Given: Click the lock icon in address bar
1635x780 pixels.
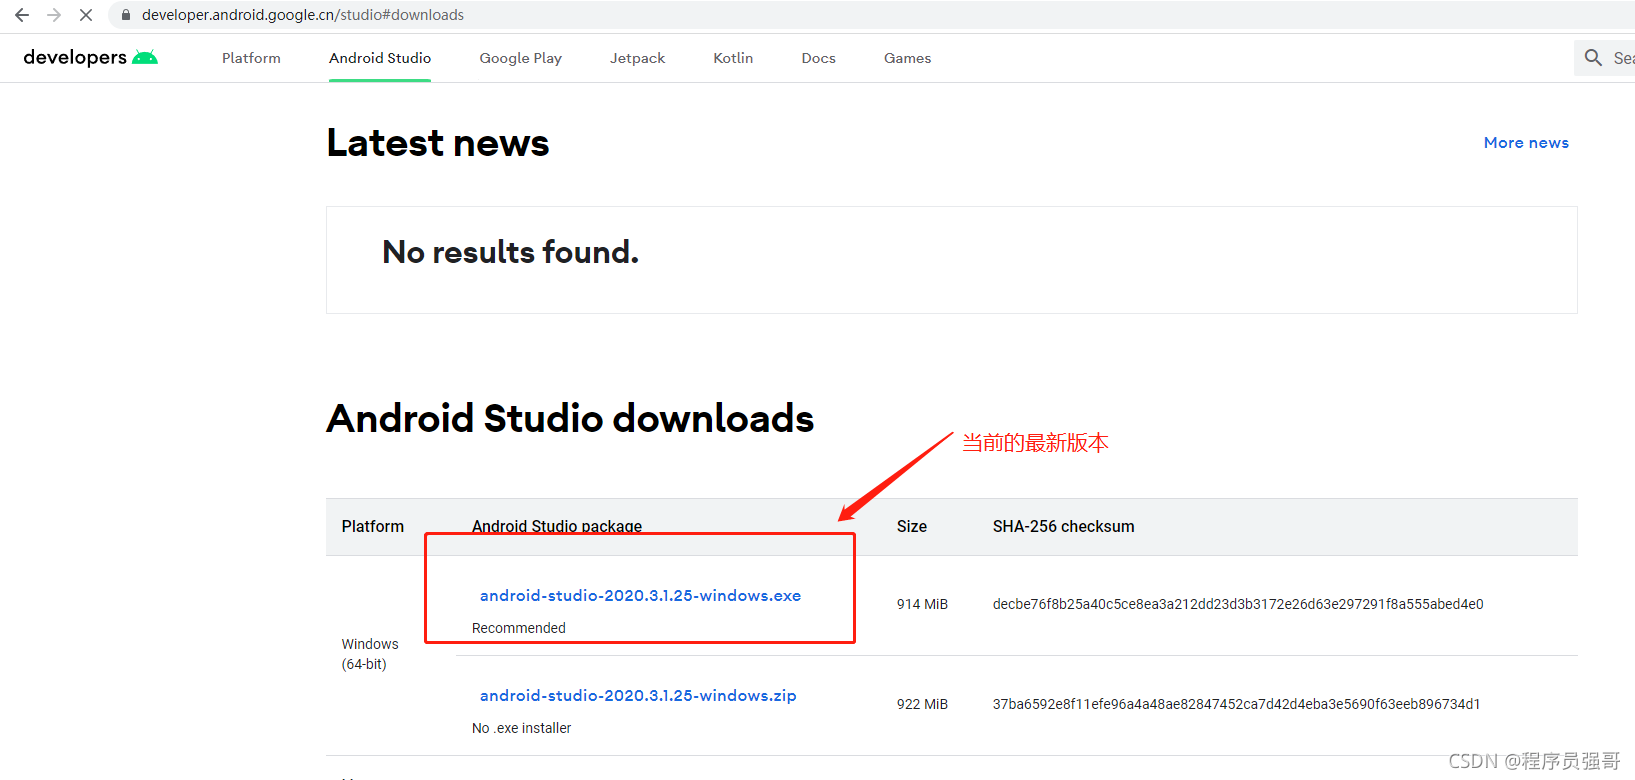Looking at the screenshot, I should [126, 15].
